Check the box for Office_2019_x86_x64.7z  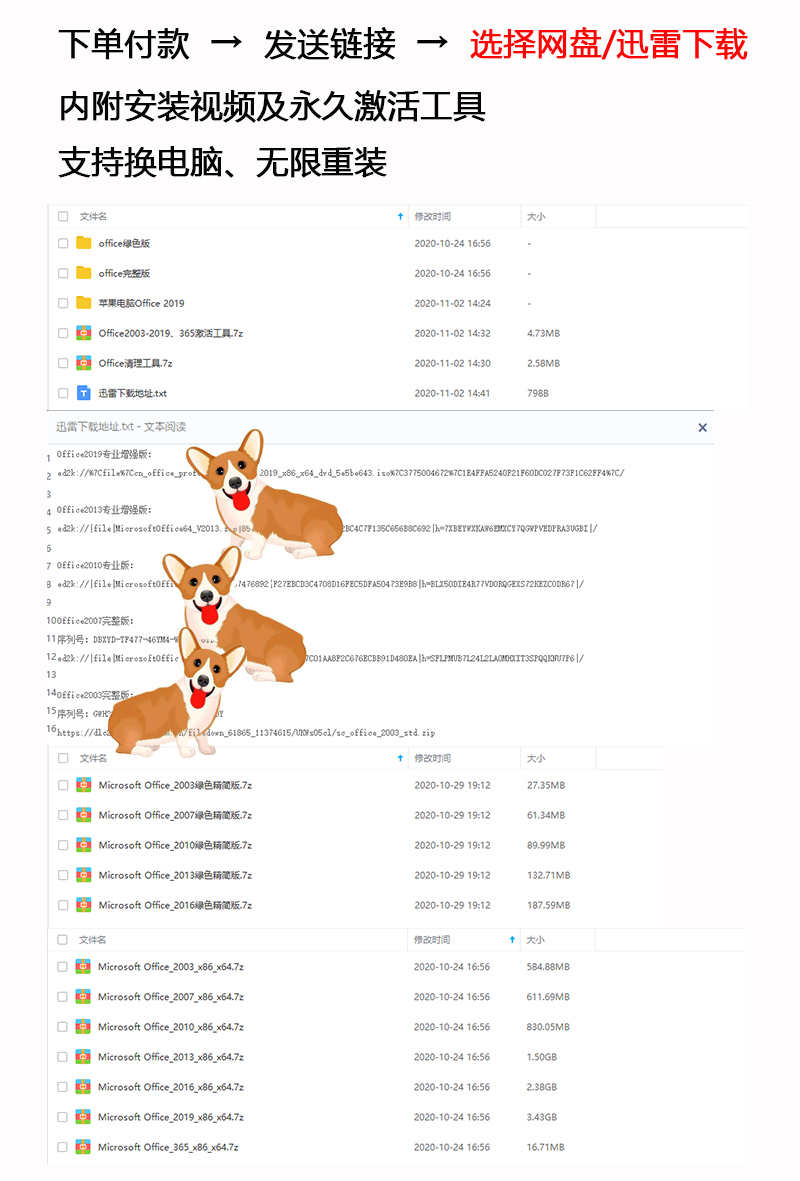coord(63,1117)
